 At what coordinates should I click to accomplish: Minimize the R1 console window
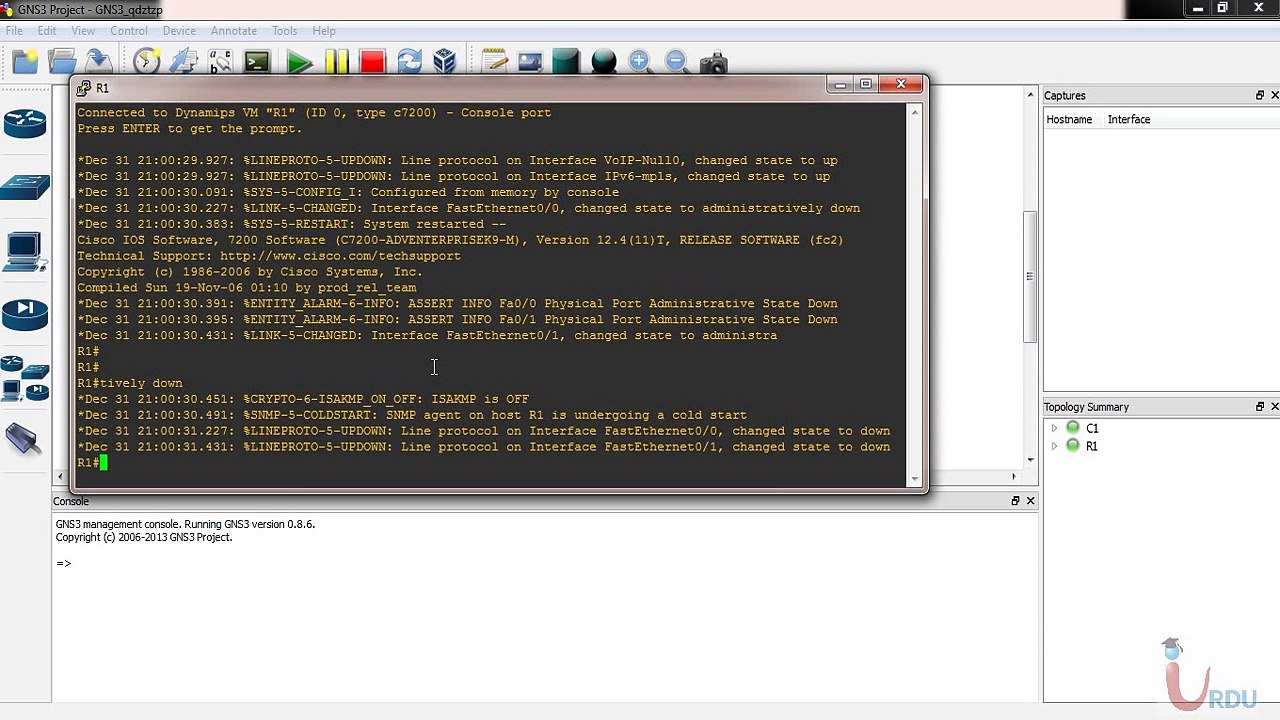(840, 86)
